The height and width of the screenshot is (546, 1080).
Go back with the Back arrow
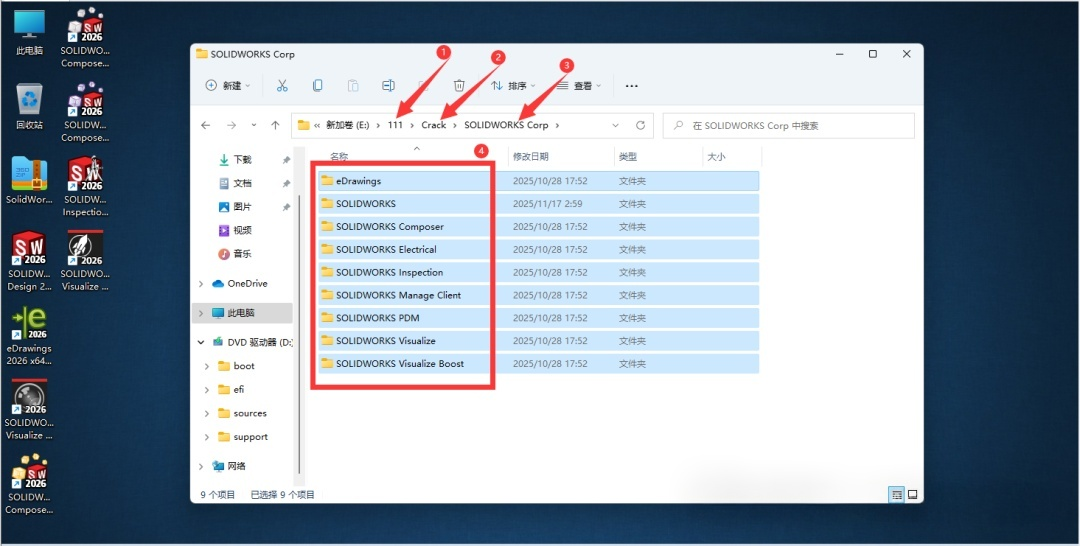[205, 125]
